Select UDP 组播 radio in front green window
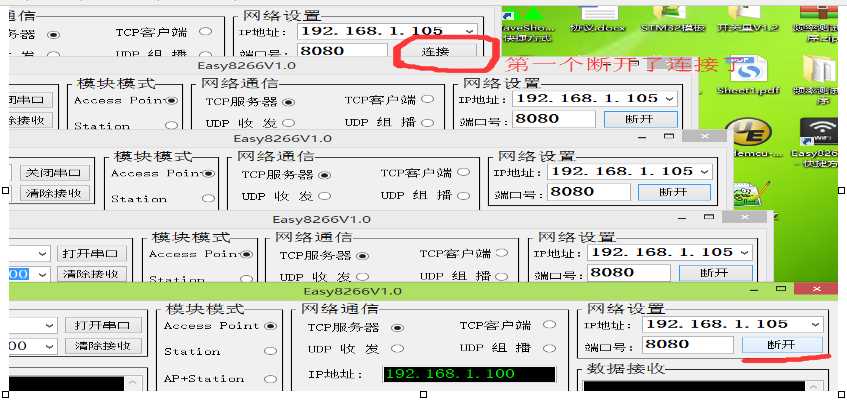The height and width of the screenshot is (401, 847). [549, 349]
